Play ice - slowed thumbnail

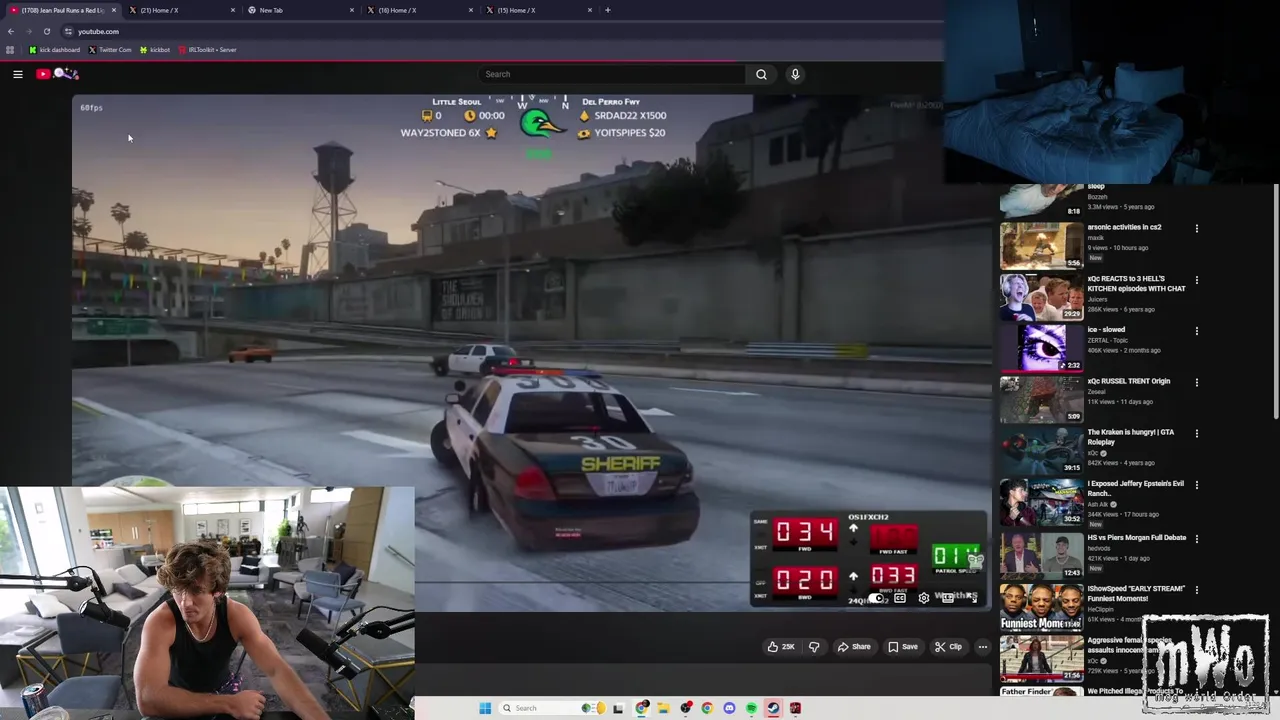click(x=1041, y=348)
